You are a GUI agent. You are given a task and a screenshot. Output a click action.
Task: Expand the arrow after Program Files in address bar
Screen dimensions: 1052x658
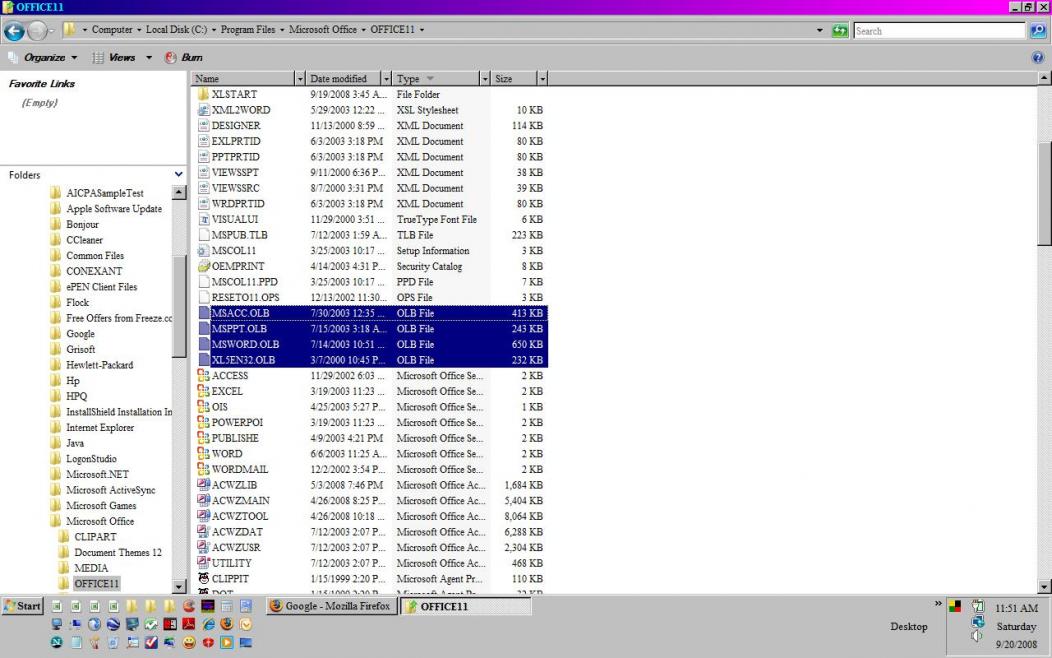pyautogui.click(x=282, y=30)
